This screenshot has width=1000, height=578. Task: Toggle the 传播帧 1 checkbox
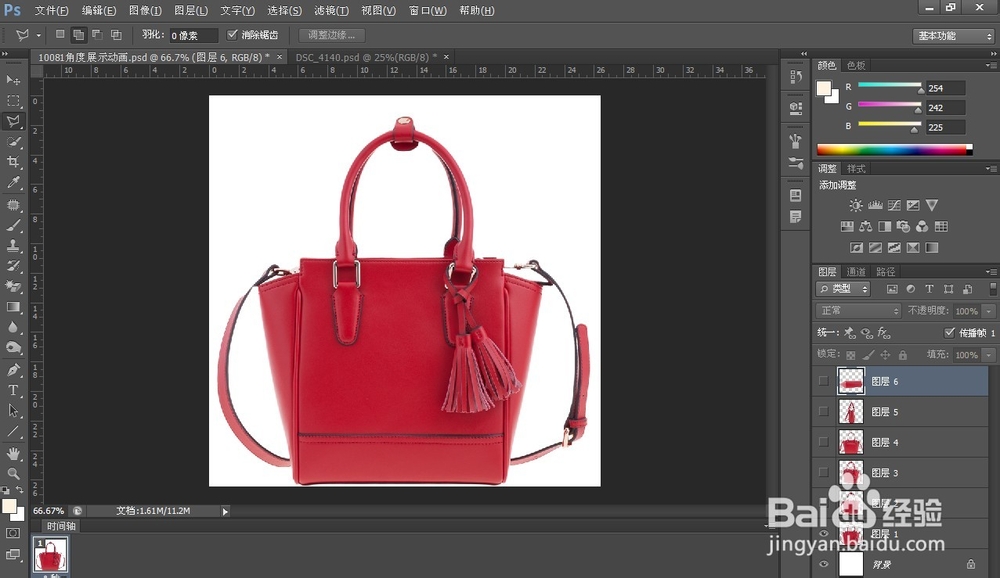[x=949, y=332]
